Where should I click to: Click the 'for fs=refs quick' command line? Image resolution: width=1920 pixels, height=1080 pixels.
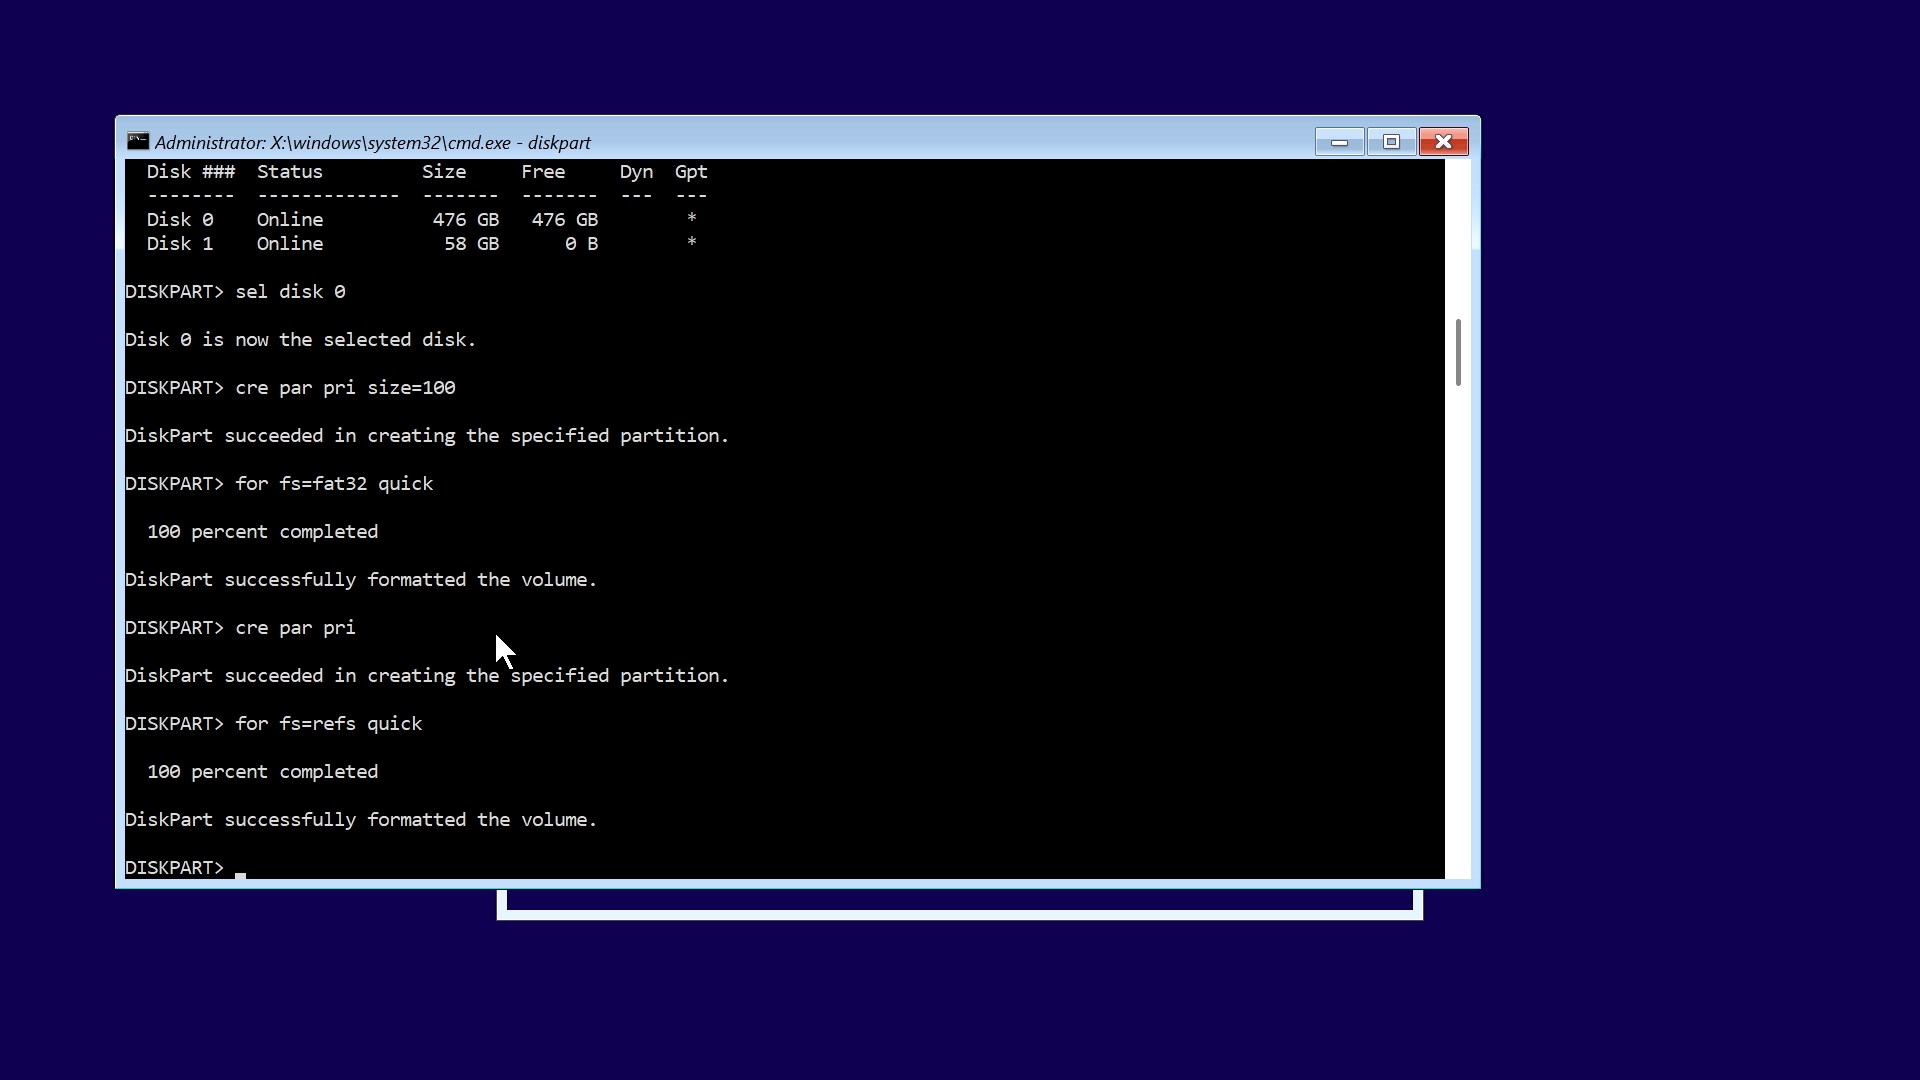coord(328,724)
